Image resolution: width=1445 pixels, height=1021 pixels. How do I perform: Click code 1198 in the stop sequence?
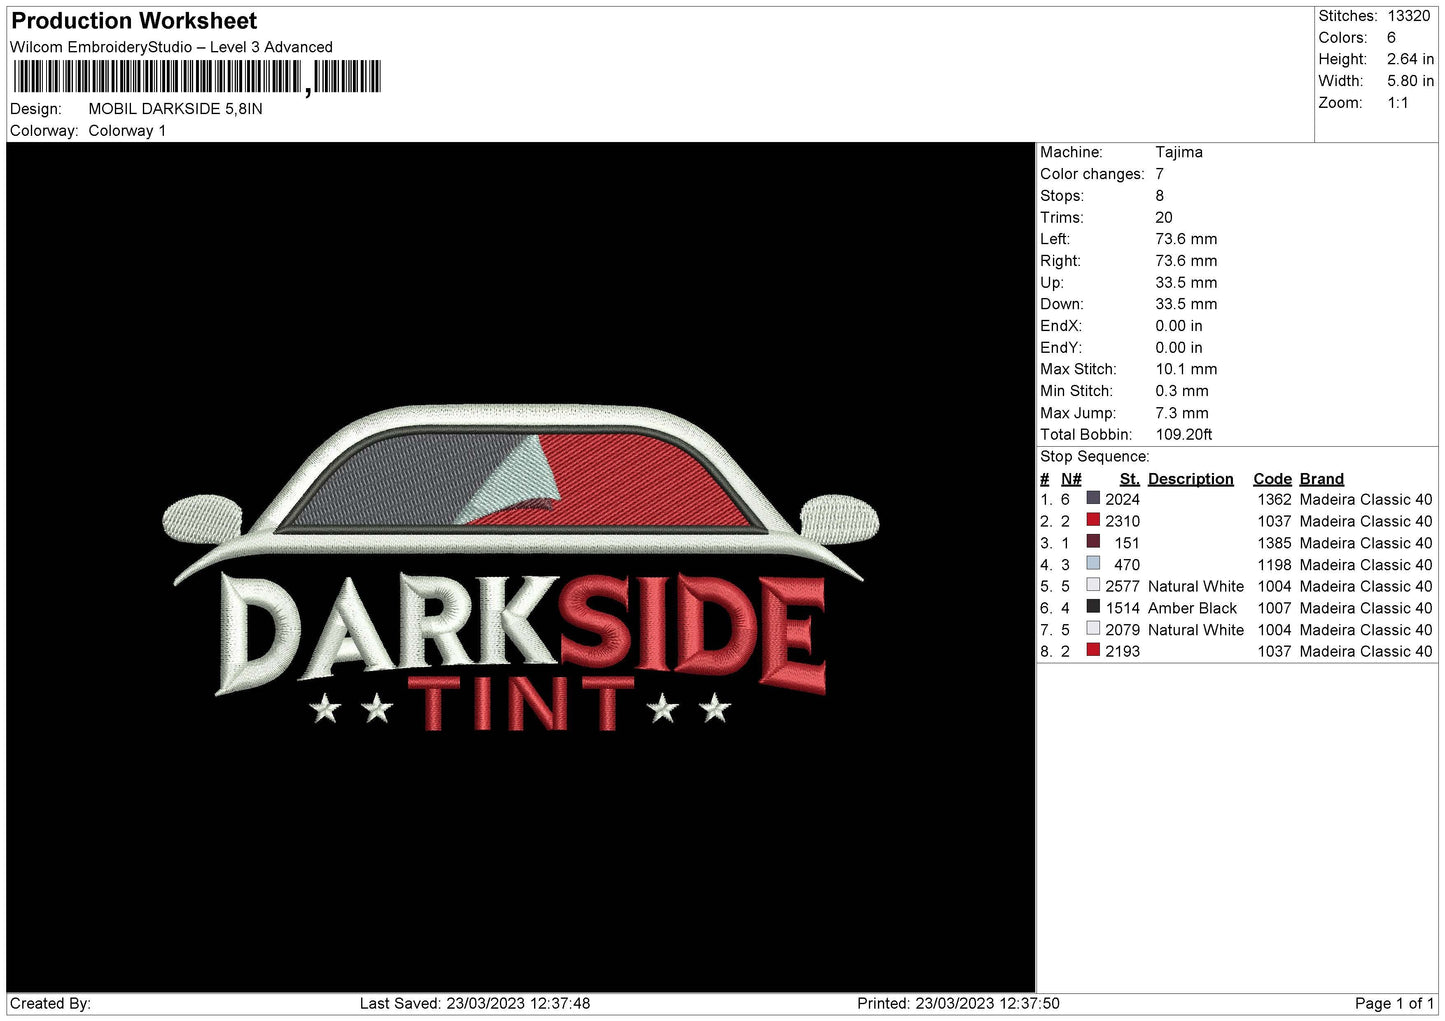(1275, 565)
